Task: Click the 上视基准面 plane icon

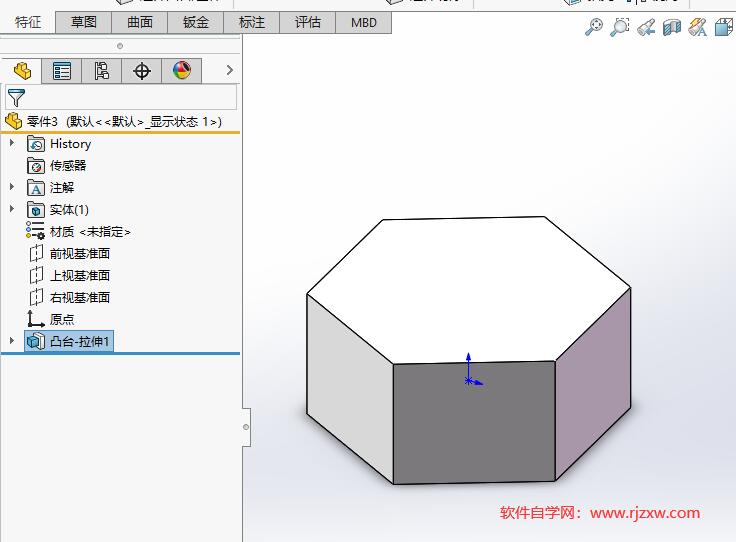Action: click(x=36, y=275)
